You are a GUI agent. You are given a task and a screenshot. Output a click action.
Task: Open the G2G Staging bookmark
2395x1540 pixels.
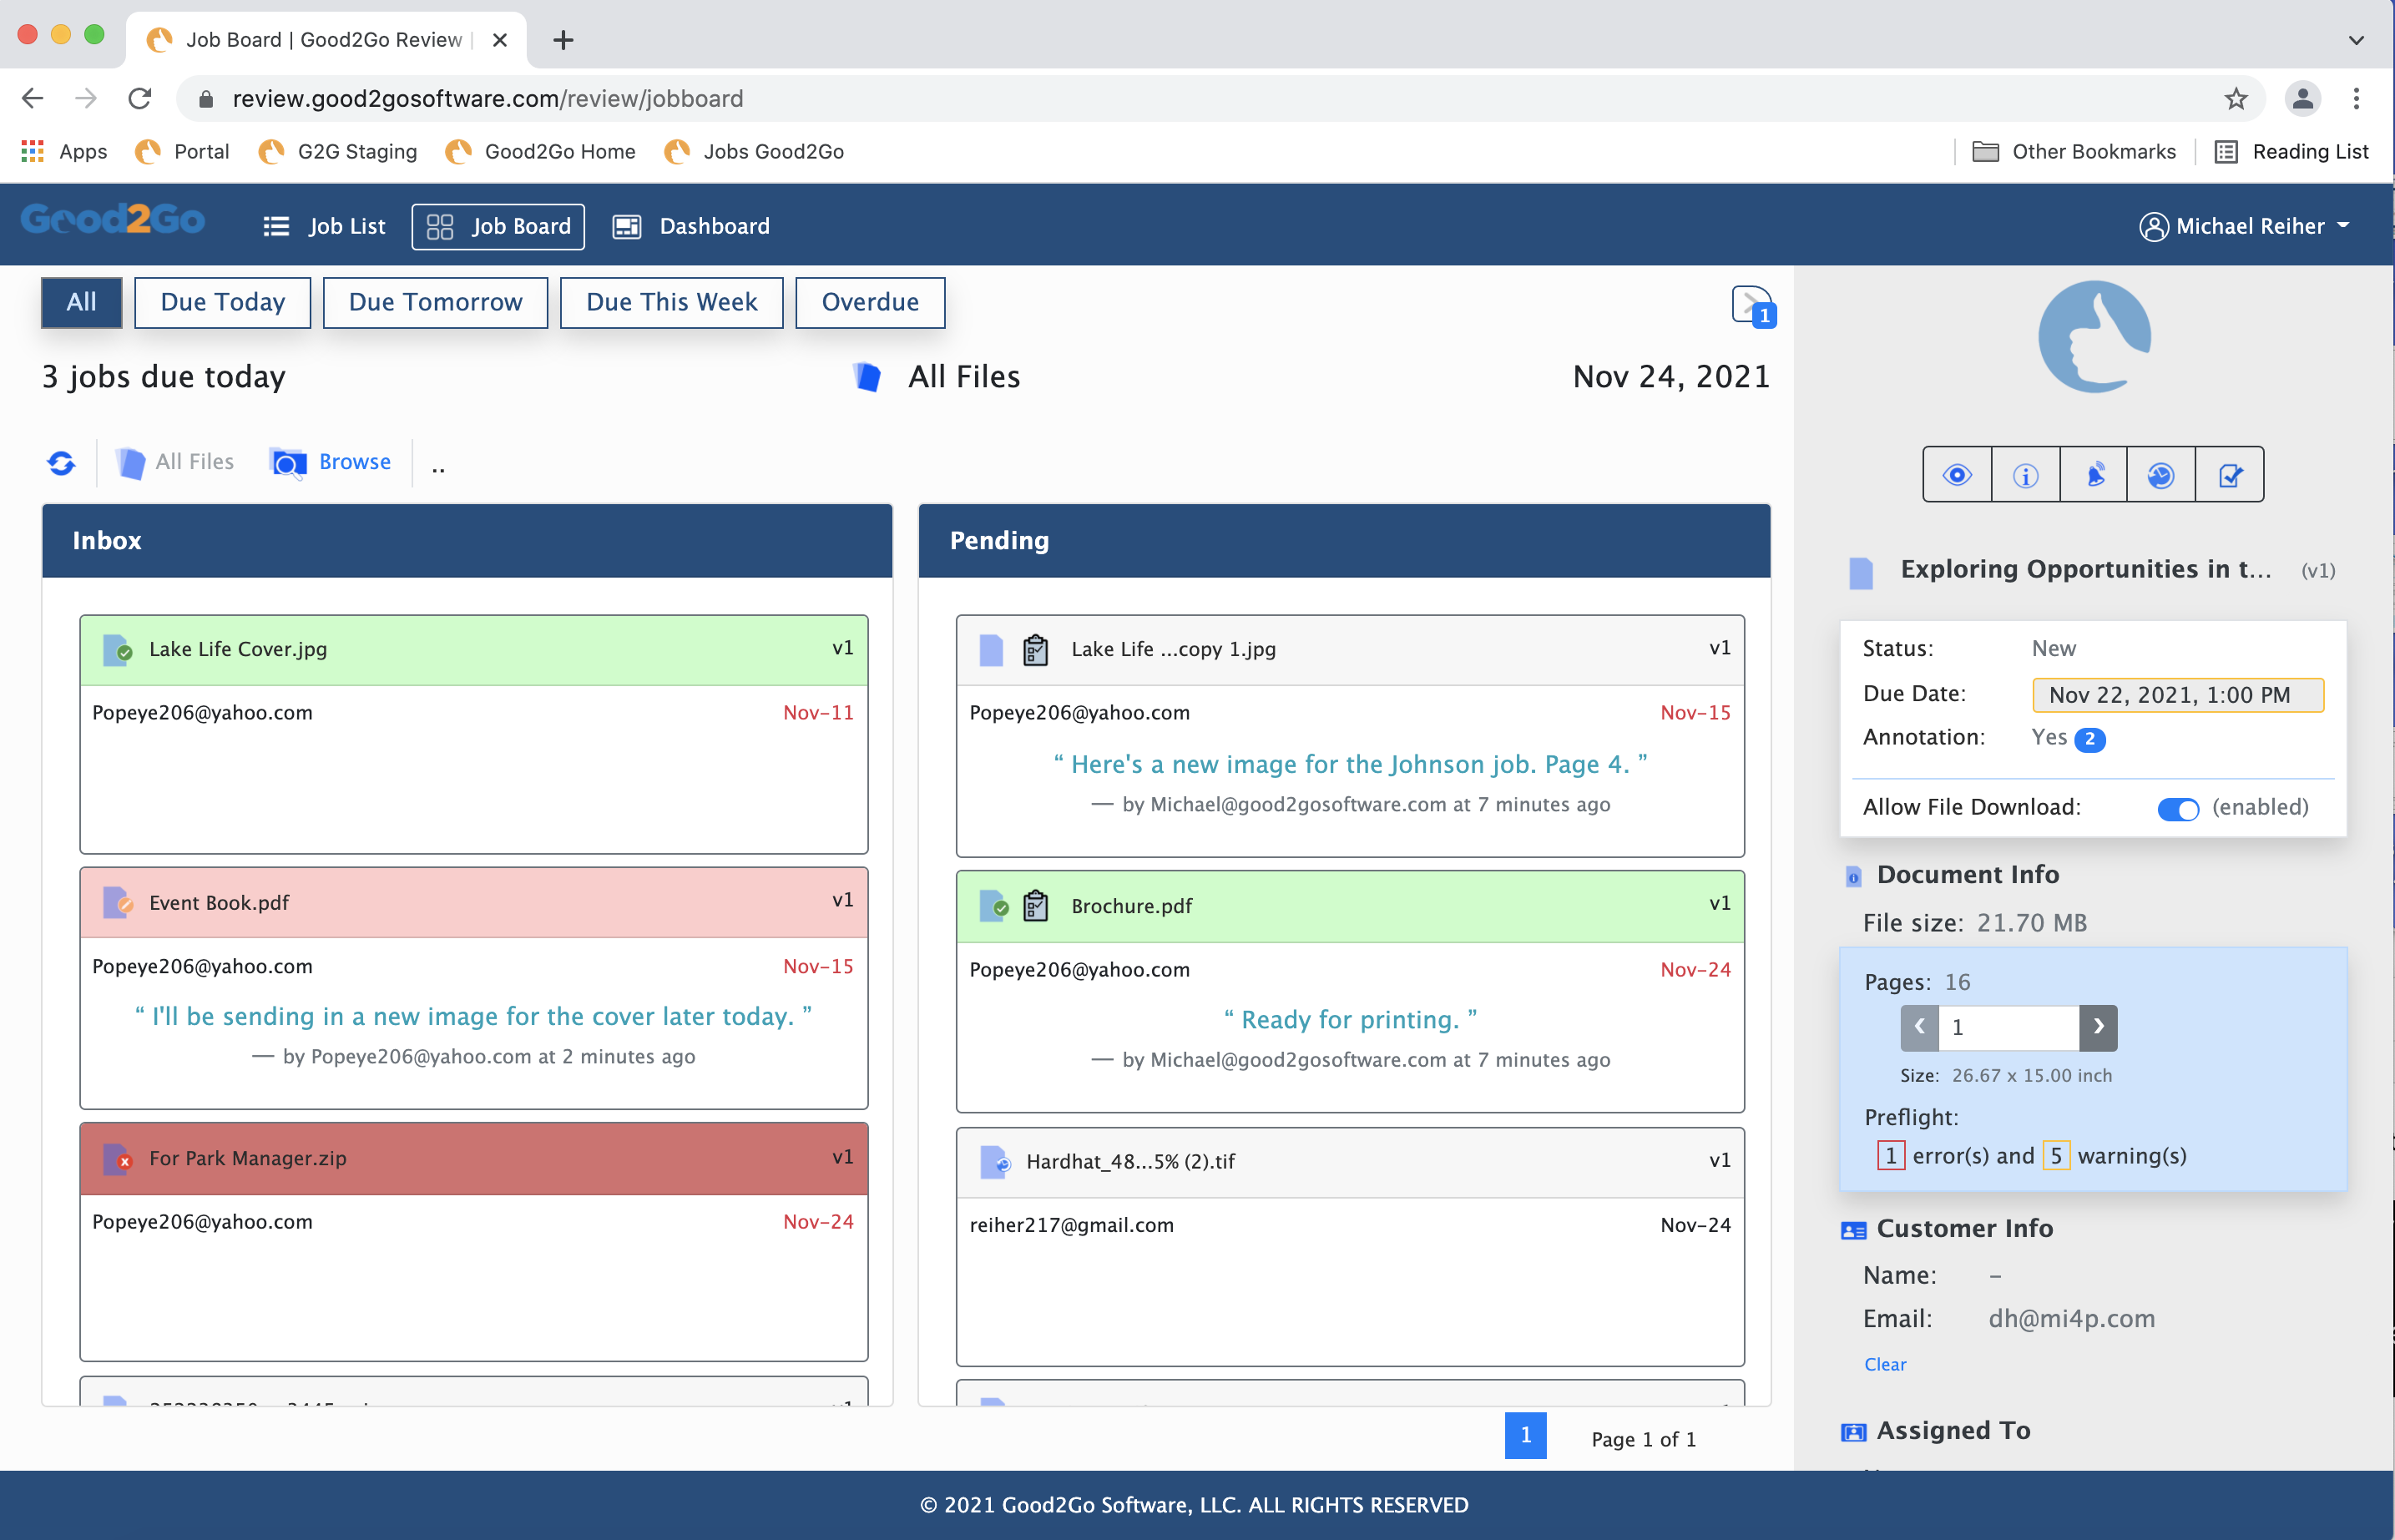[338, 151]
